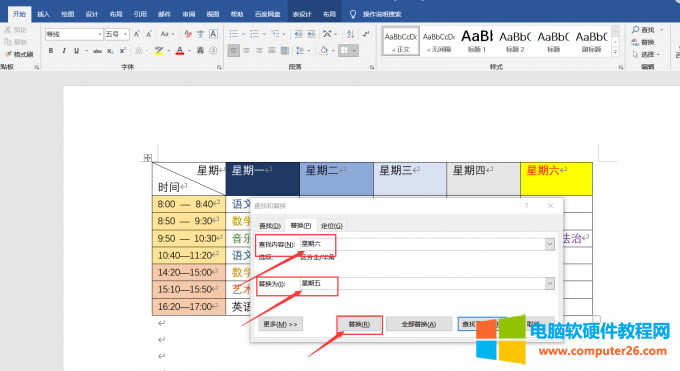680x371 pixels.
Task: Click the table move handle icon
Action: (x=147, y=157)
